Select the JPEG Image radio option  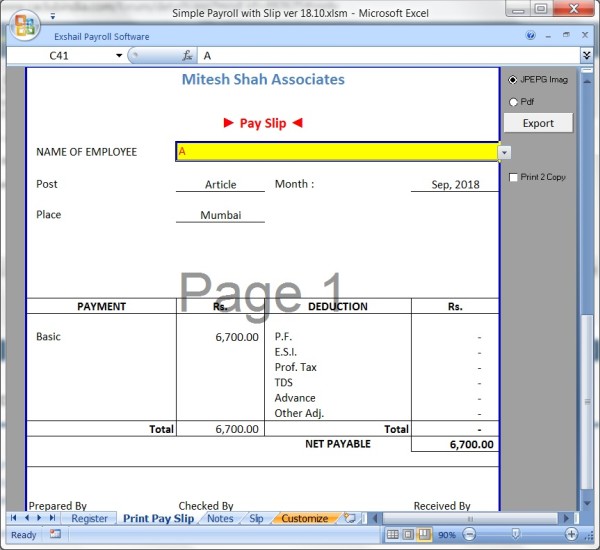point(513,80)
